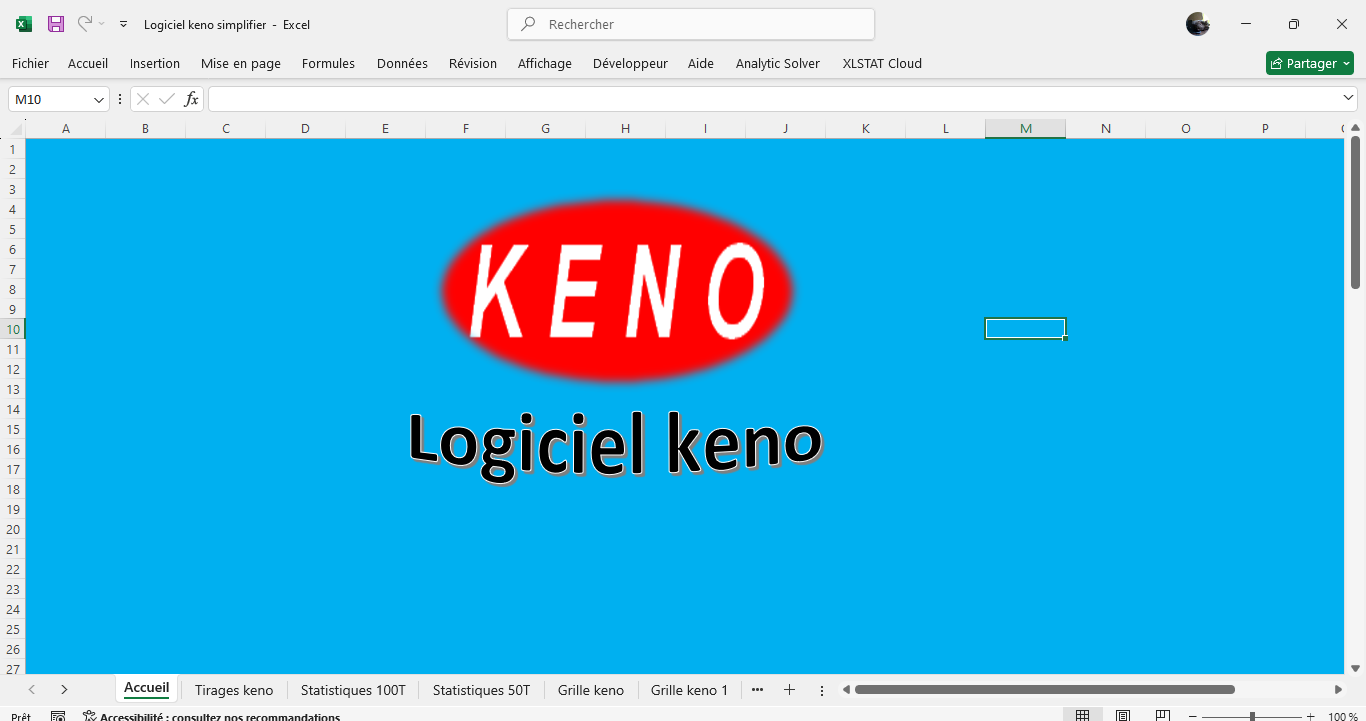Screen dimensions: 1366x721
Task: Open the Affichage ribbon tab
Action: (545, 63)
